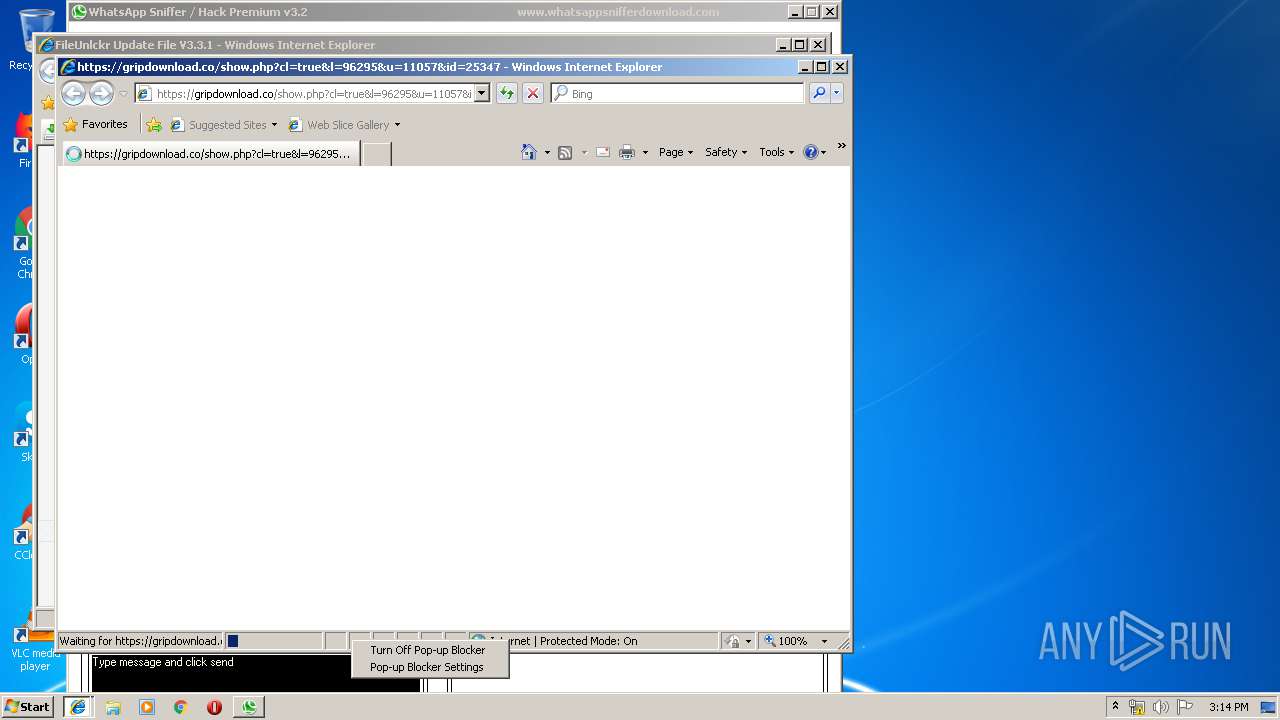Click the volume speaker tray icon
The height and width of the screenshot is (720, 1280).
coord(1161,707)
